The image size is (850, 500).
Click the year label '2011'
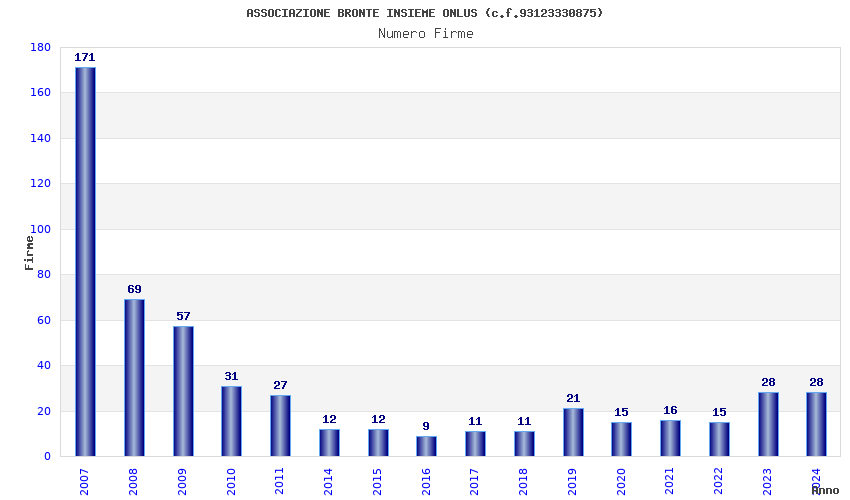pyautogui.click(x=279, y=482)
